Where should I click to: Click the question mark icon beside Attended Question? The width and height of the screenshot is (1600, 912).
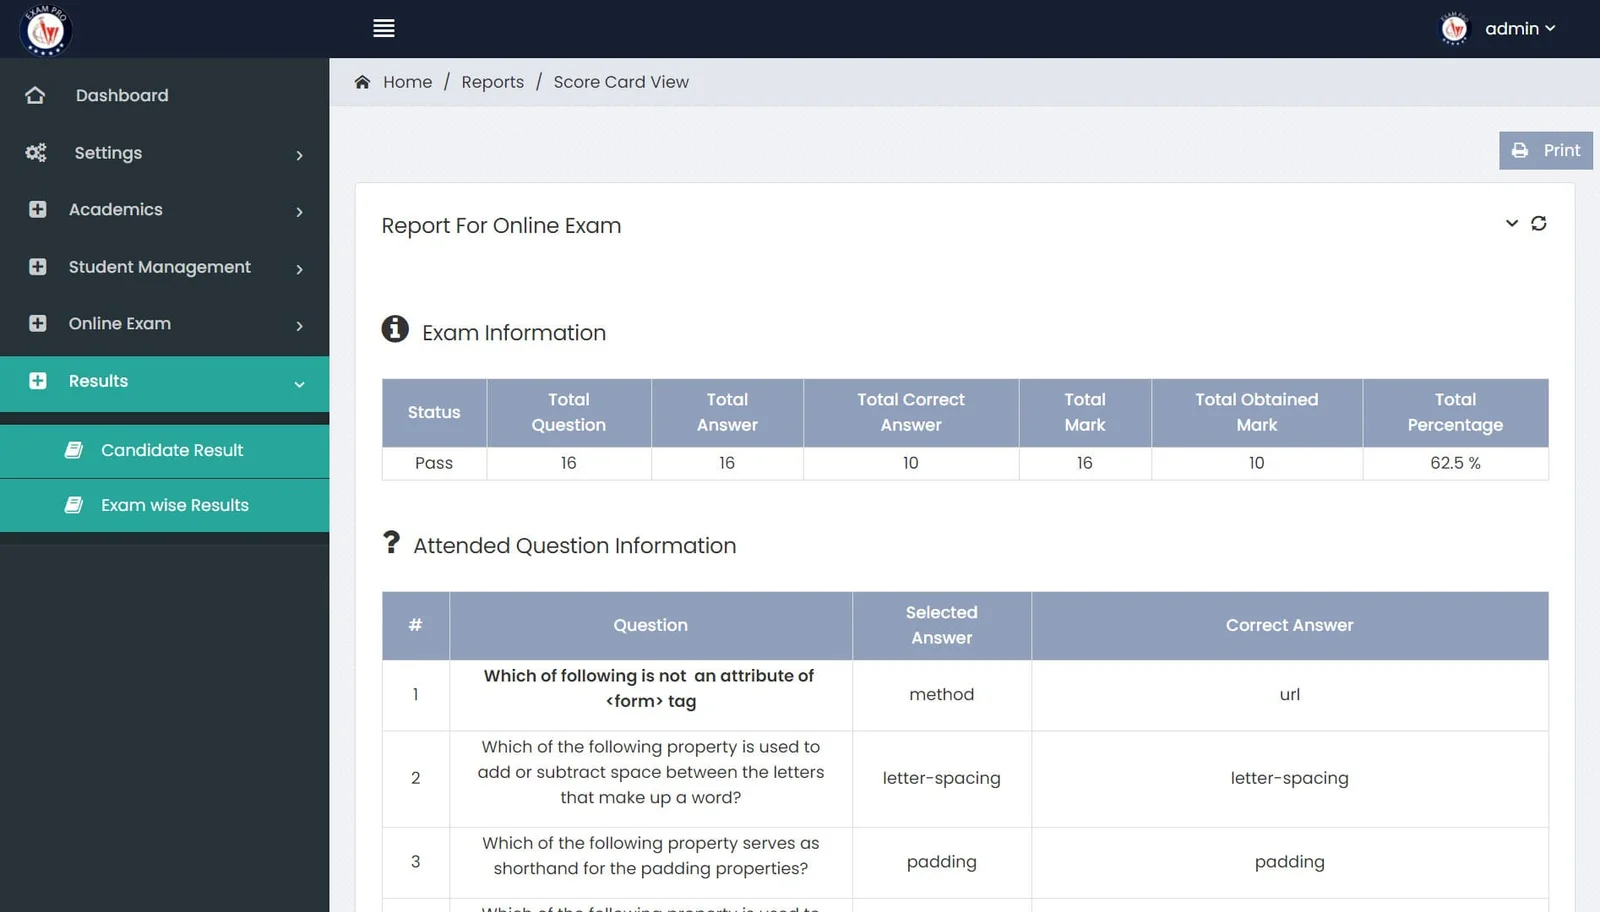(x=391, y=542)
